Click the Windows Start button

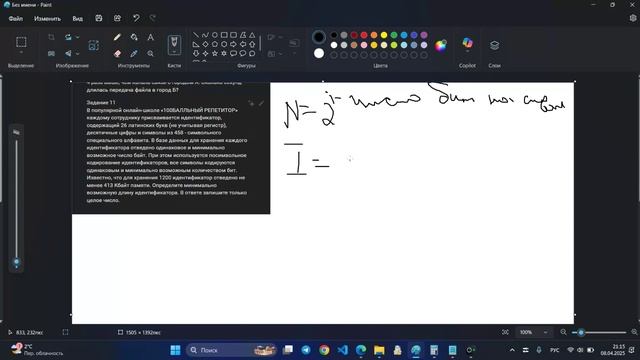click(x=176, y=350)
